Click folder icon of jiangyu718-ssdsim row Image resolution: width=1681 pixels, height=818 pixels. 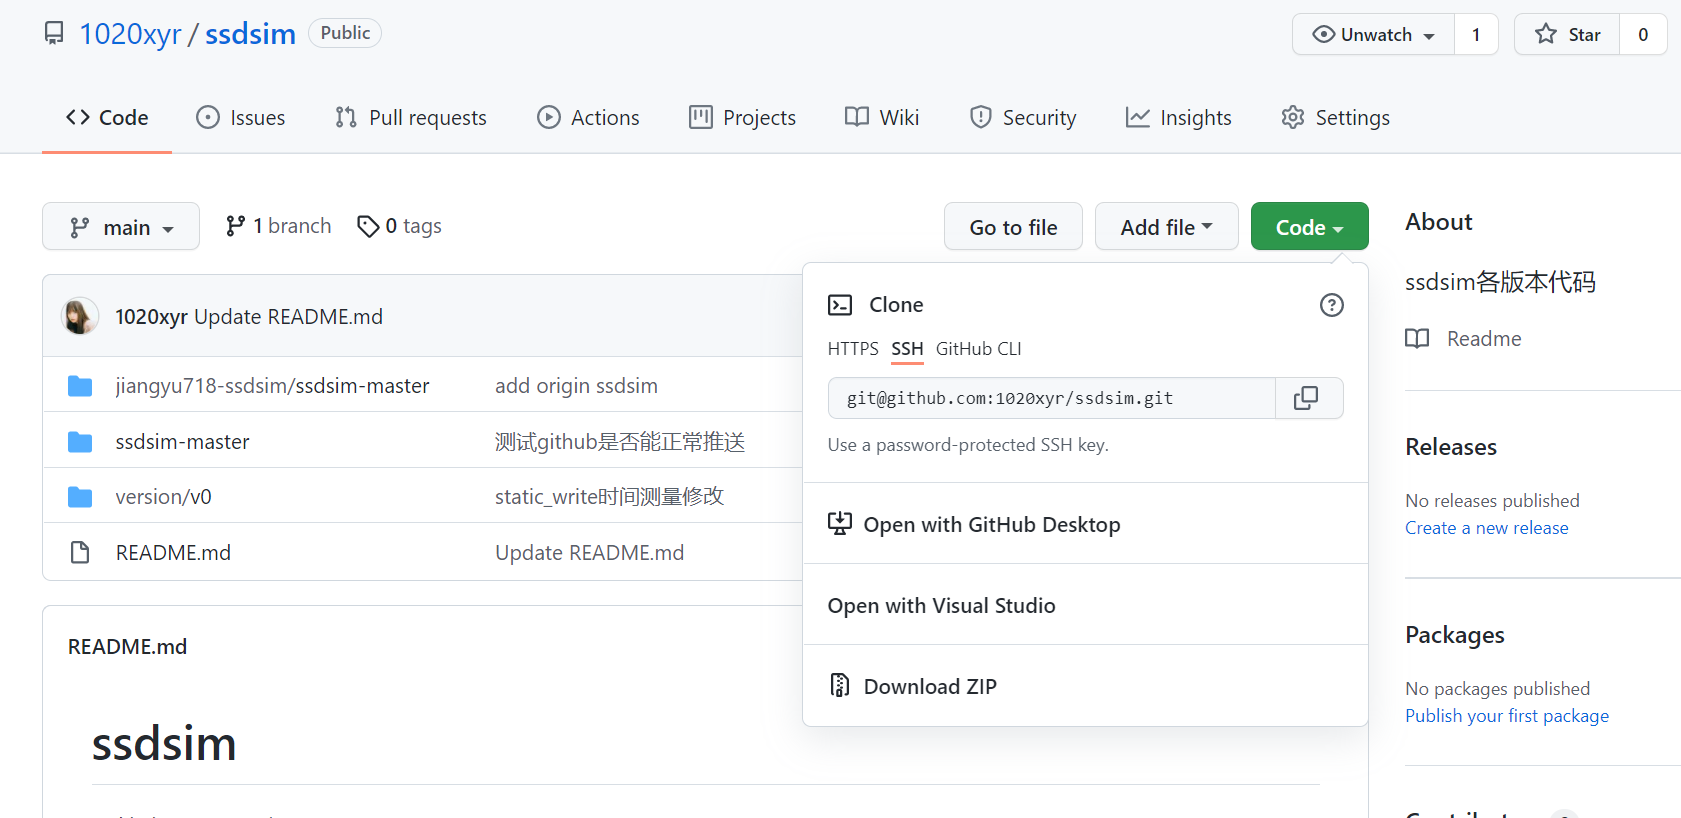[80, 386]
